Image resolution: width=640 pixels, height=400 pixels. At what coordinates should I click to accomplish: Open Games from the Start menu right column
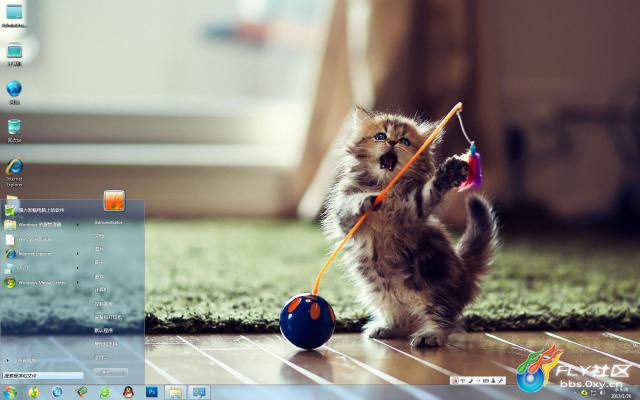(99, 276)
